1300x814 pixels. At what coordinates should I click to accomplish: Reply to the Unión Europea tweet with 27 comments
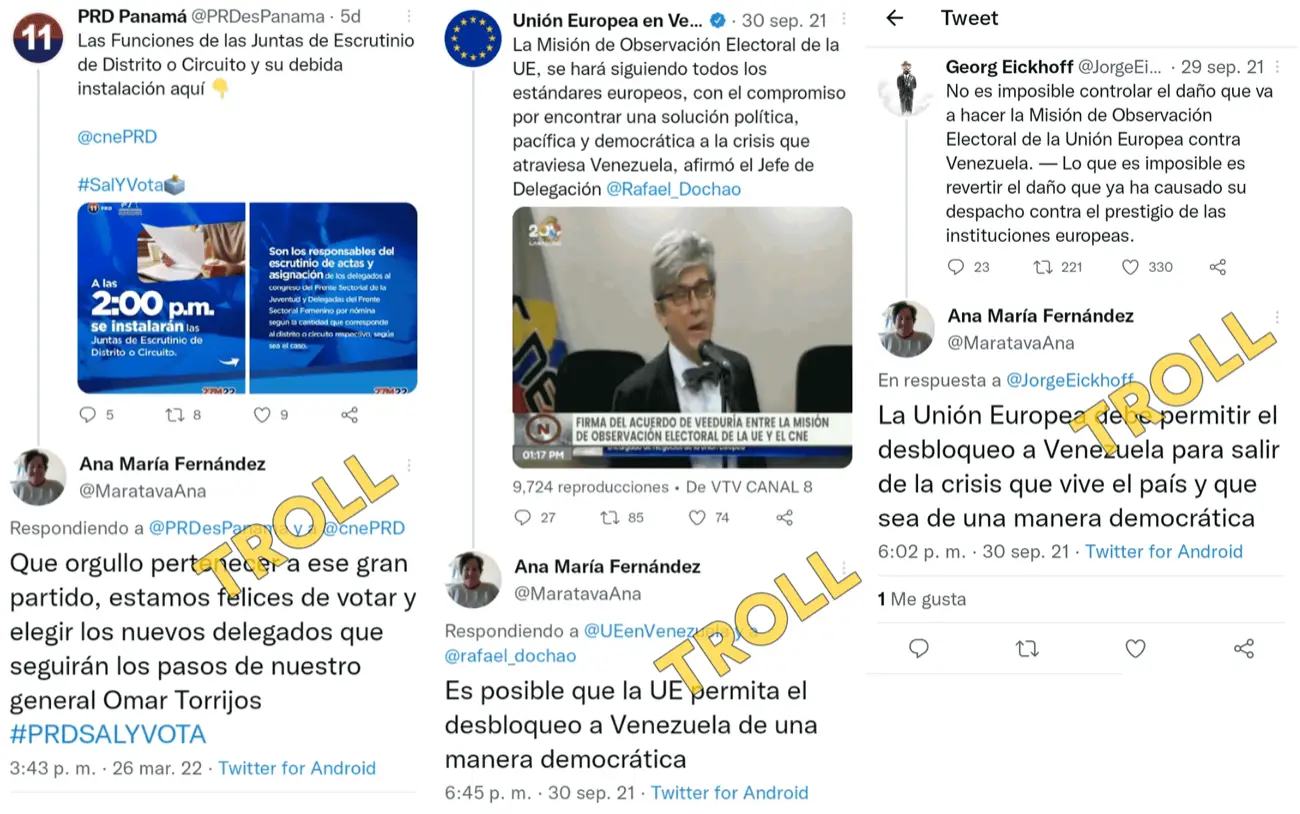click(x=522, y=517)
